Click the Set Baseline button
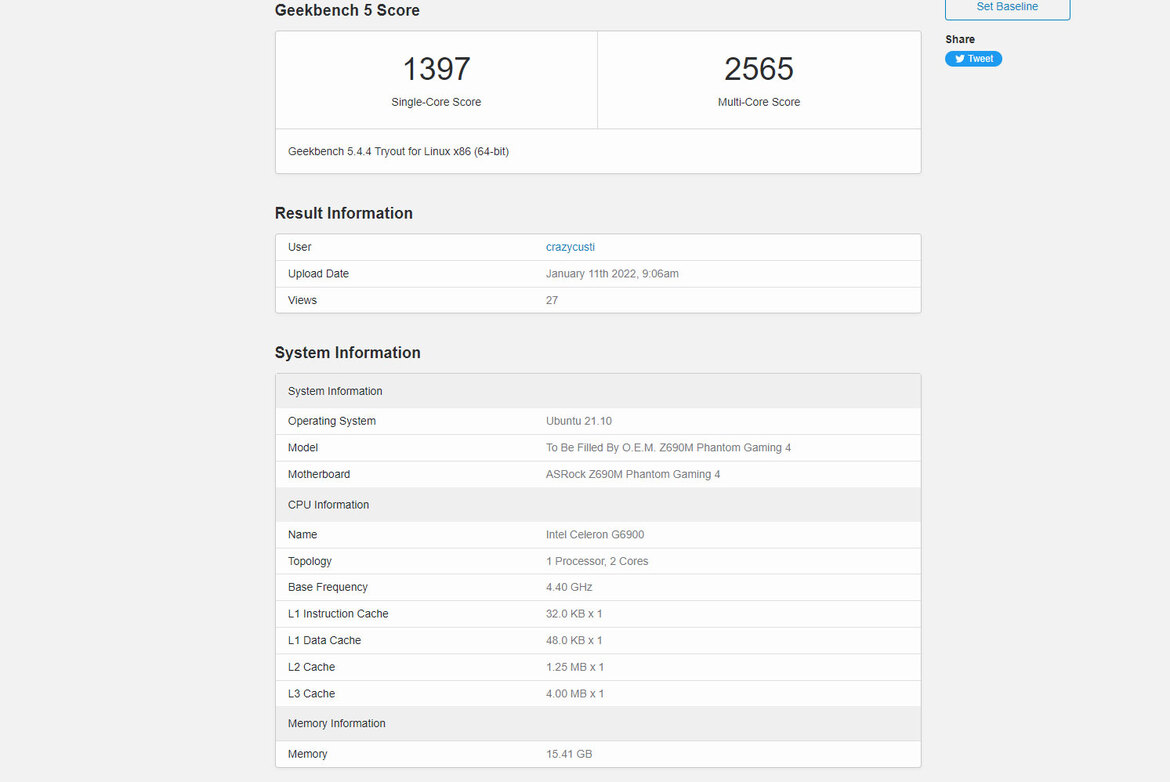Image resolution: width=1170 pixels, height=782 pixels. click(x=1007, y=7)
